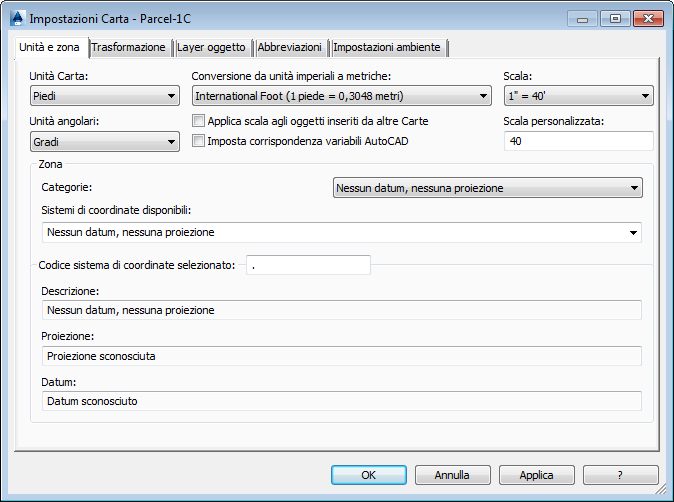Switch to the Trasformazione tab
Viewport: 674px width, 502px height.
(x=128, y=47)
